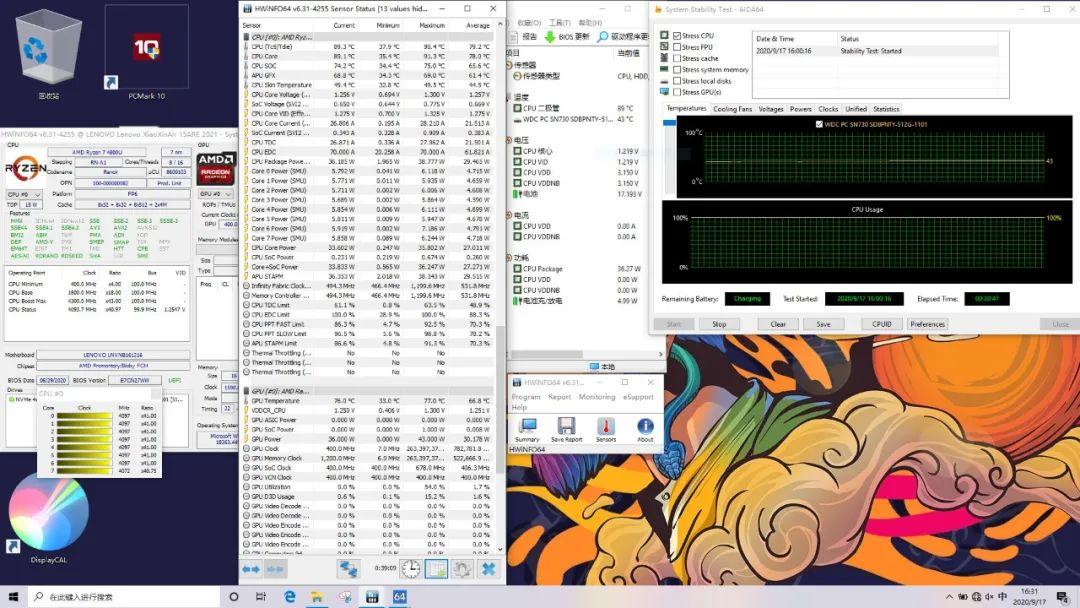Open Sensors via the thermometer icon
Image resolution: width=1080 pixels, height=608 pixels.
606,429
